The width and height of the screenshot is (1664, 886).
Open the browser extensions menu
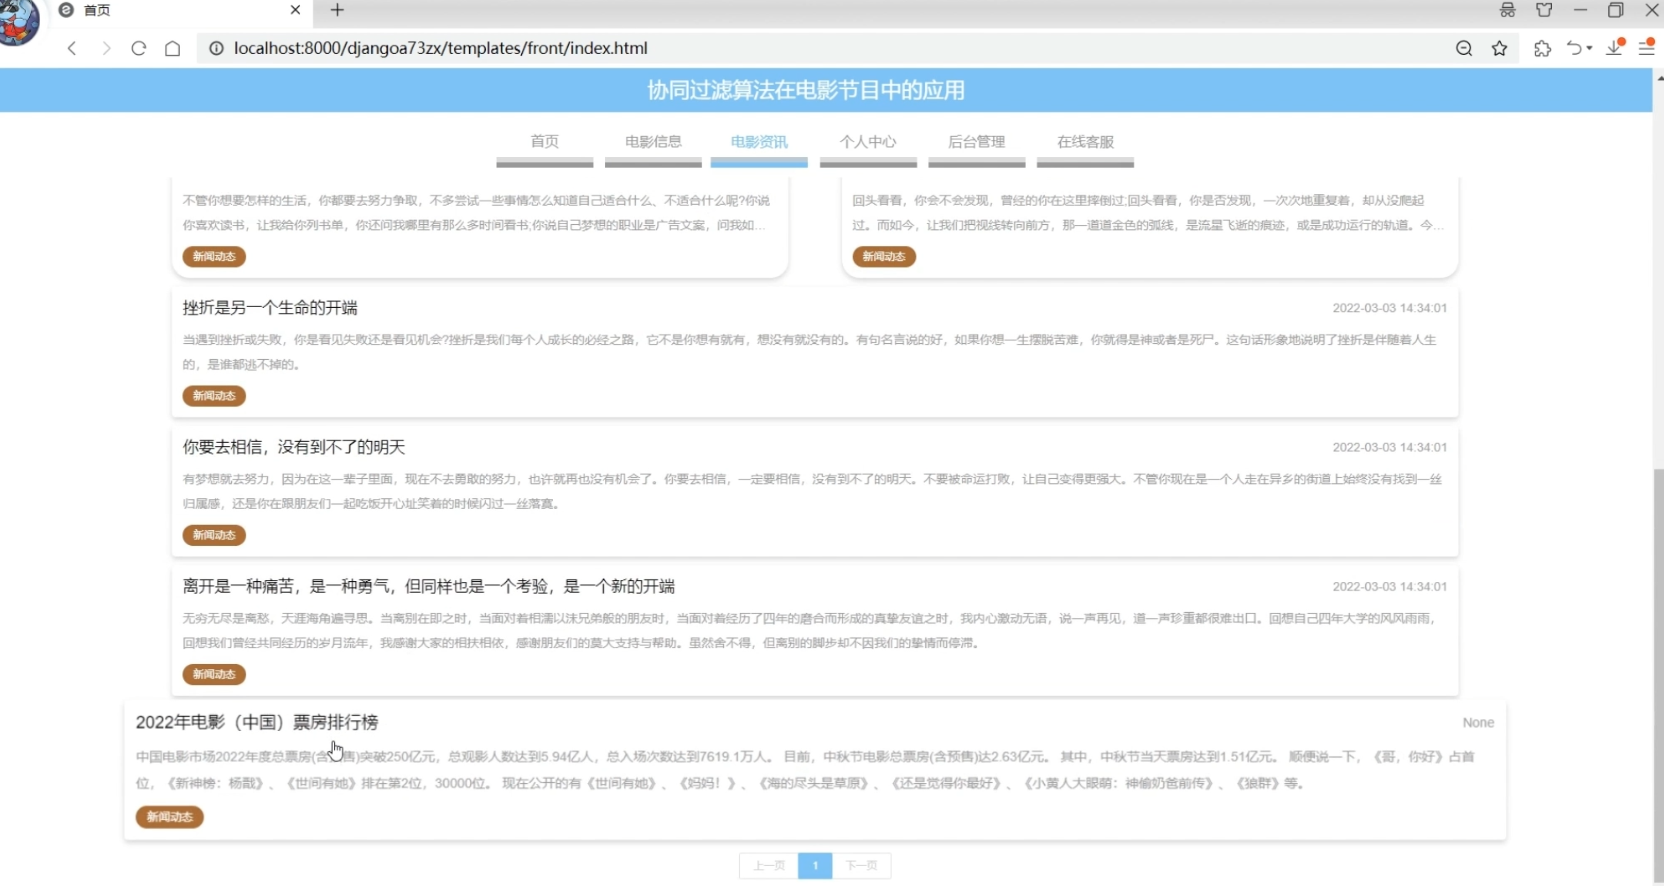(1542, 48)
